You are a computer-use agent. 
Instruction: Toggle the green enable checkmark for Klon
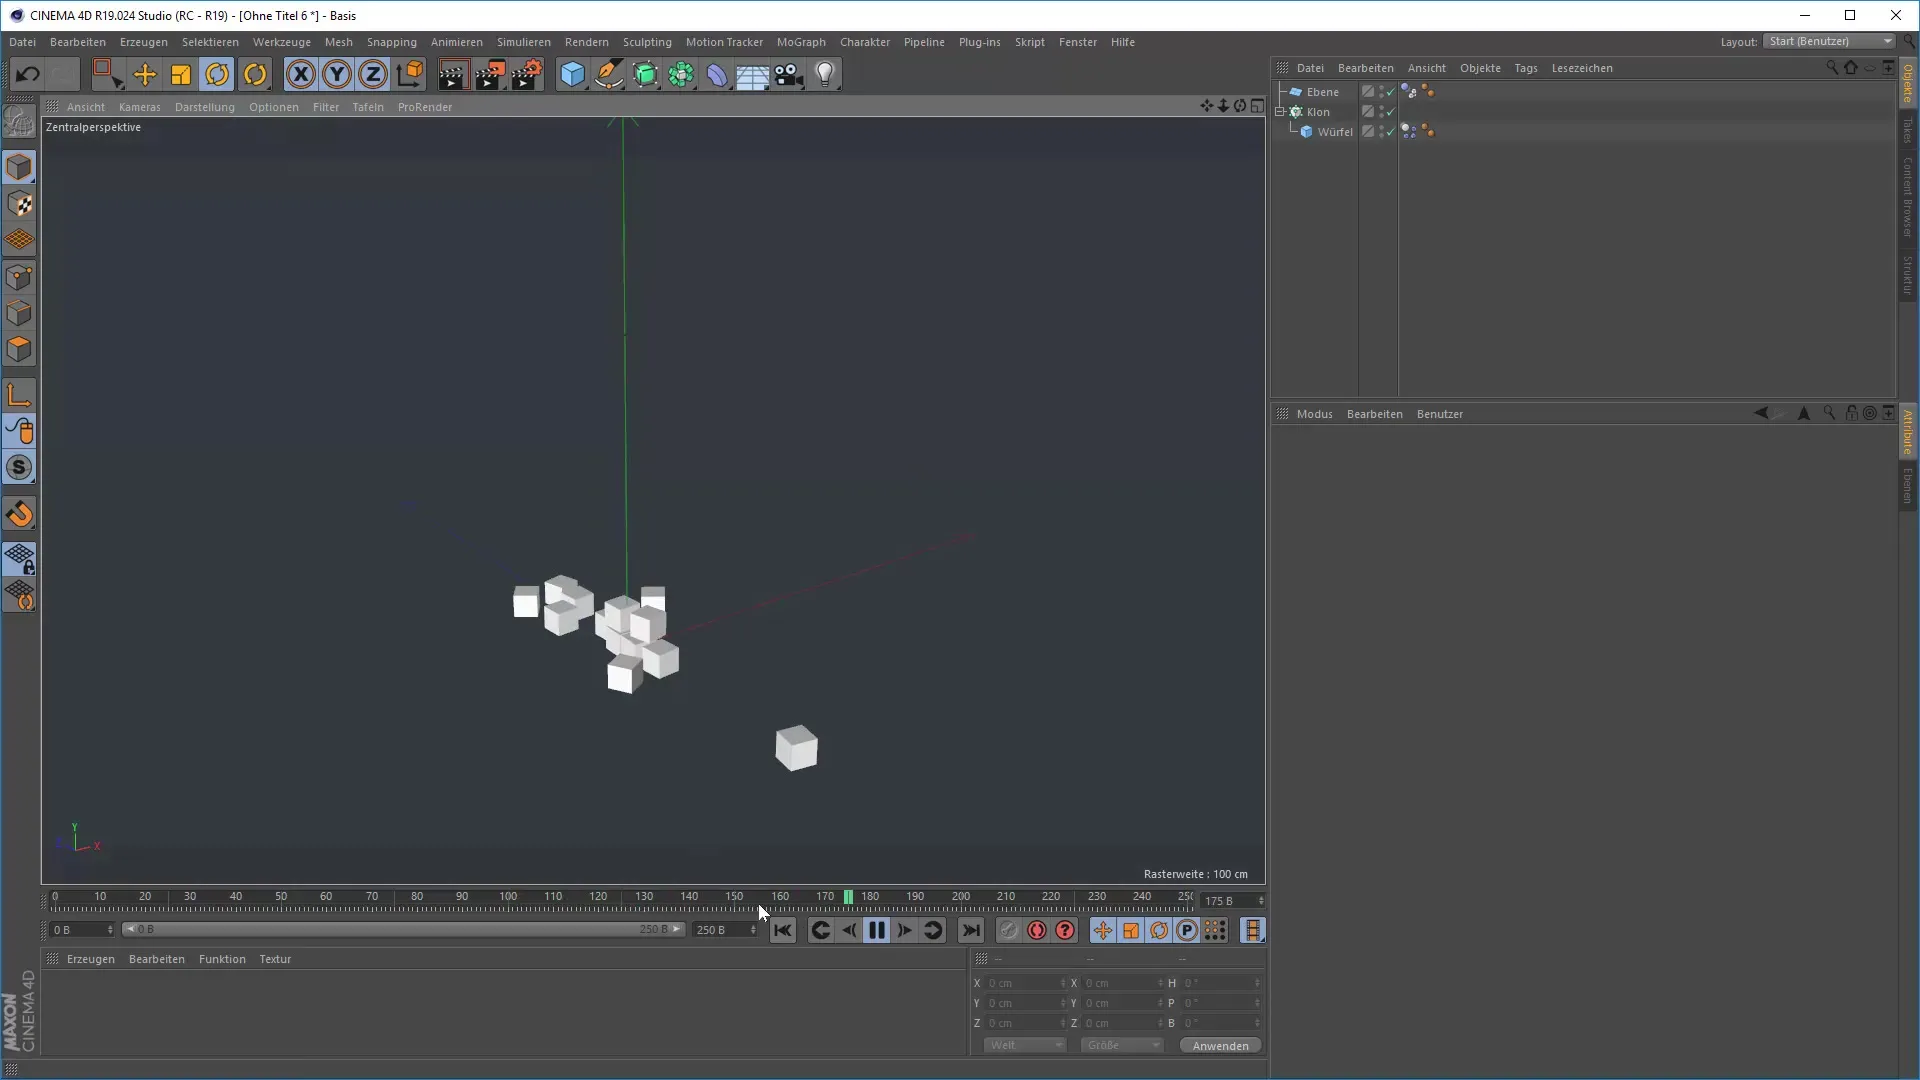pyautogui.click(x=1390, y=112)
